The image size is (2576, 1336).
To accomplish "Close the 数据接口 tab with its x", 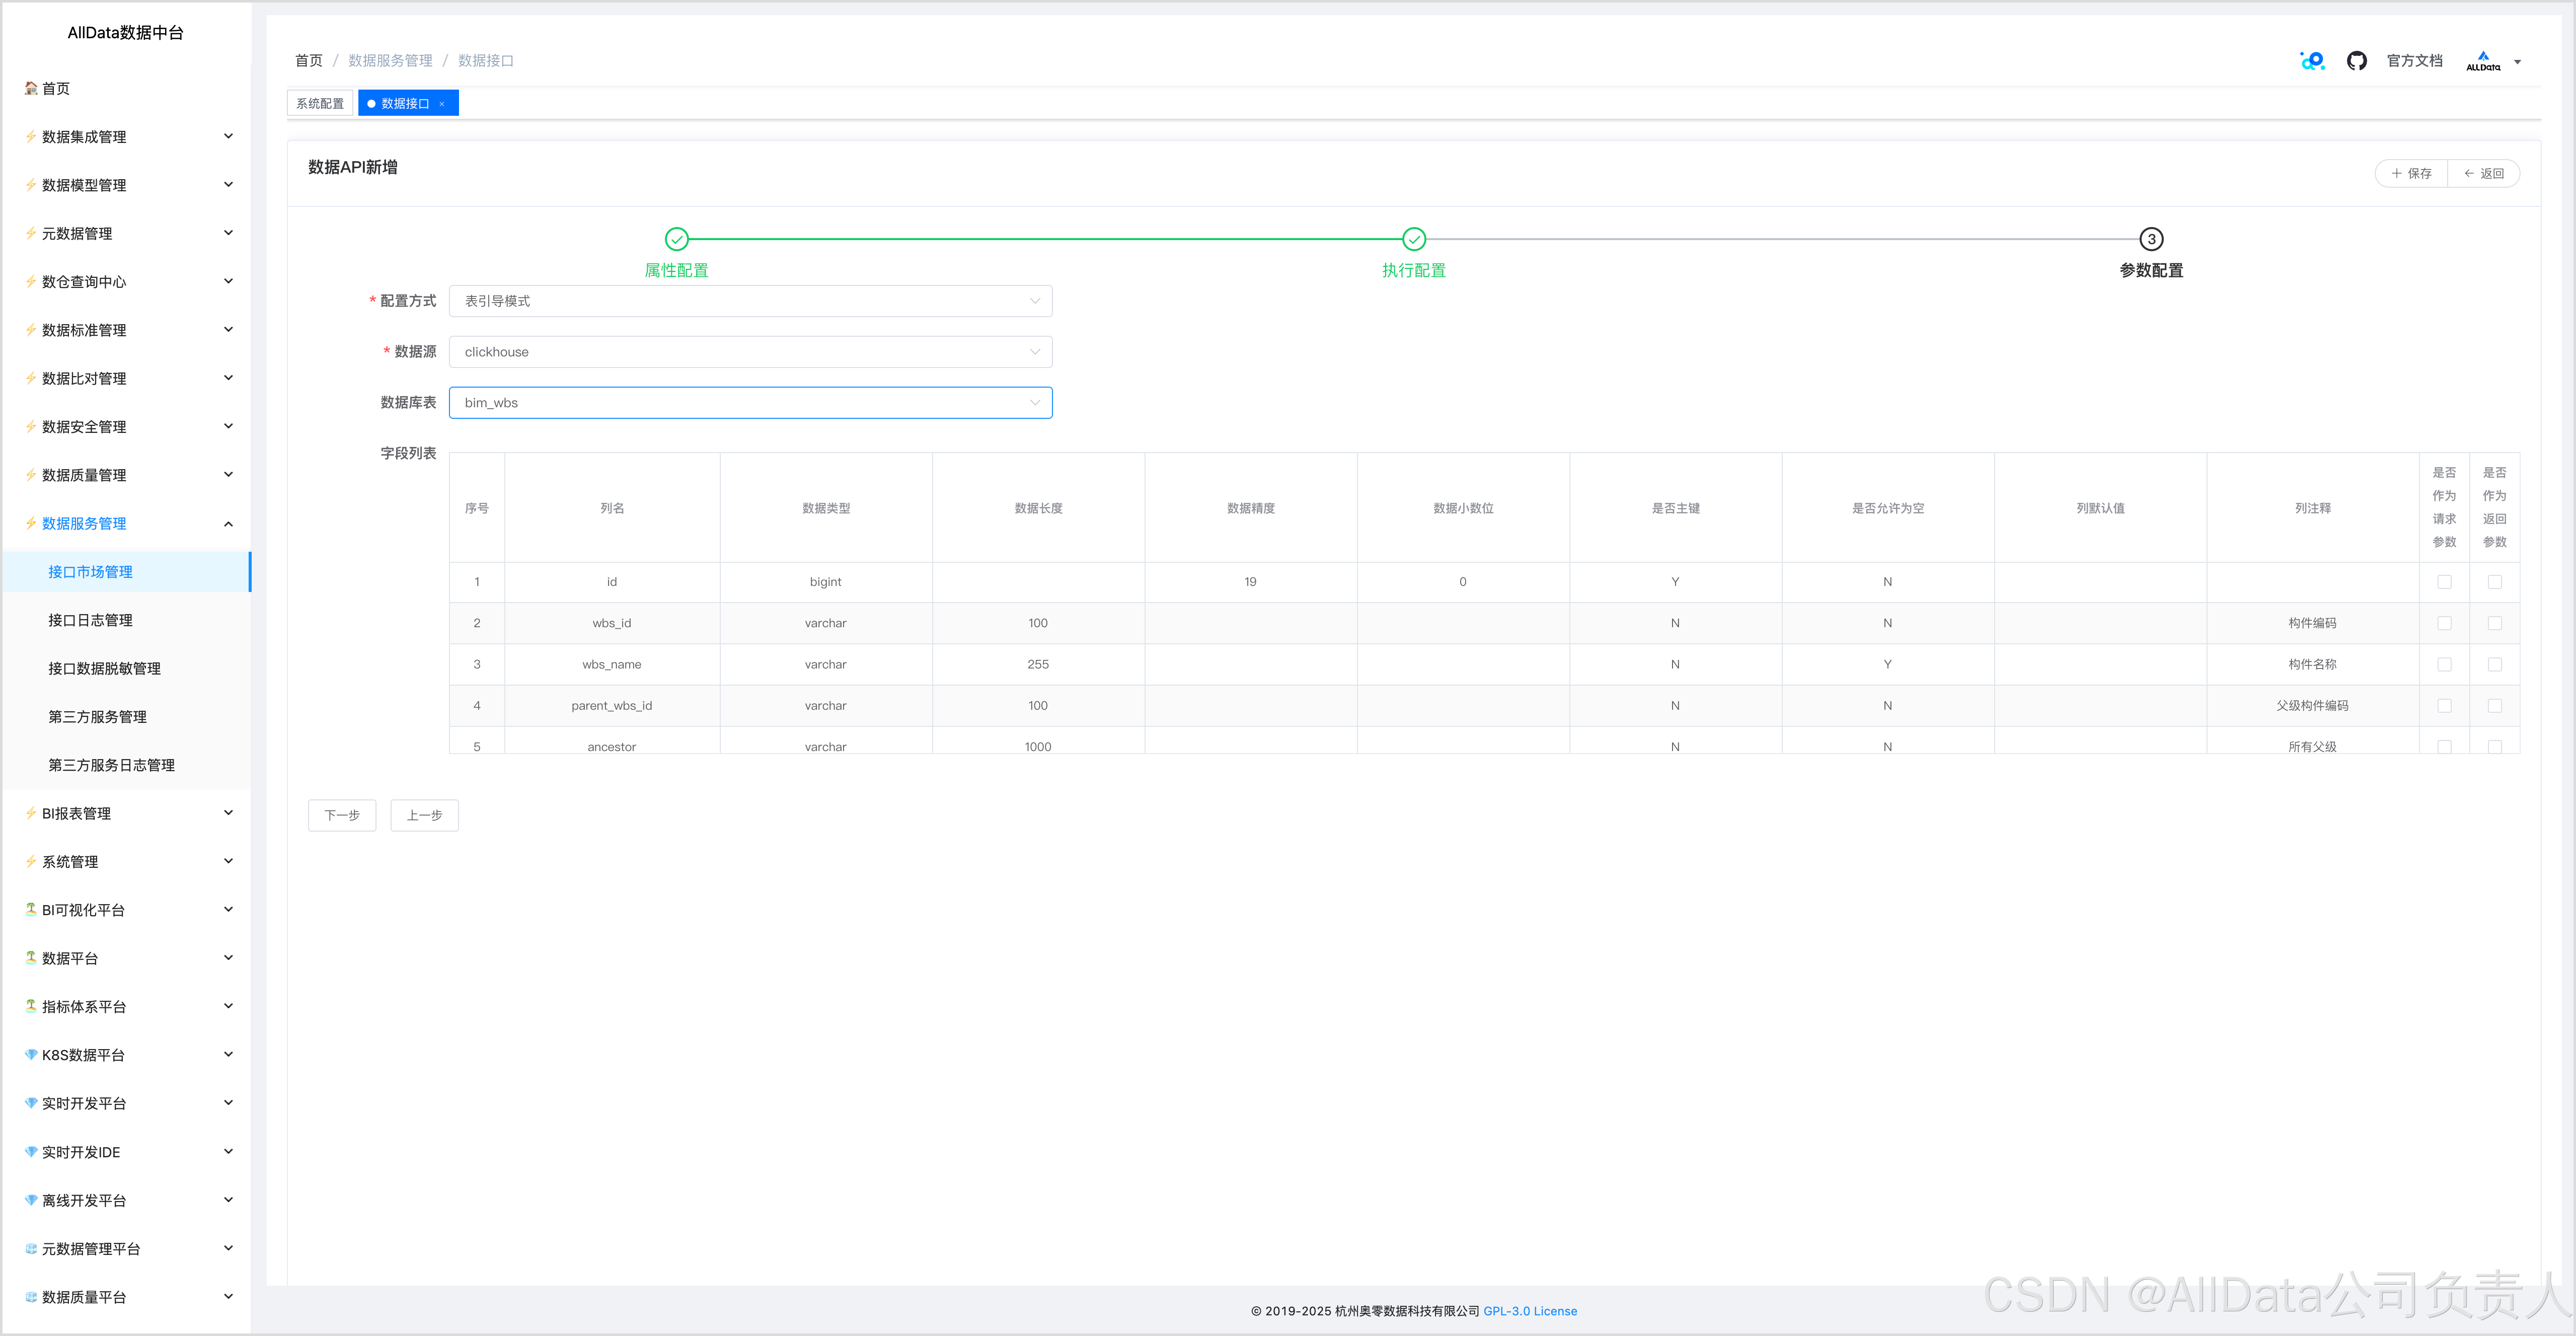I will coord(442,104).
